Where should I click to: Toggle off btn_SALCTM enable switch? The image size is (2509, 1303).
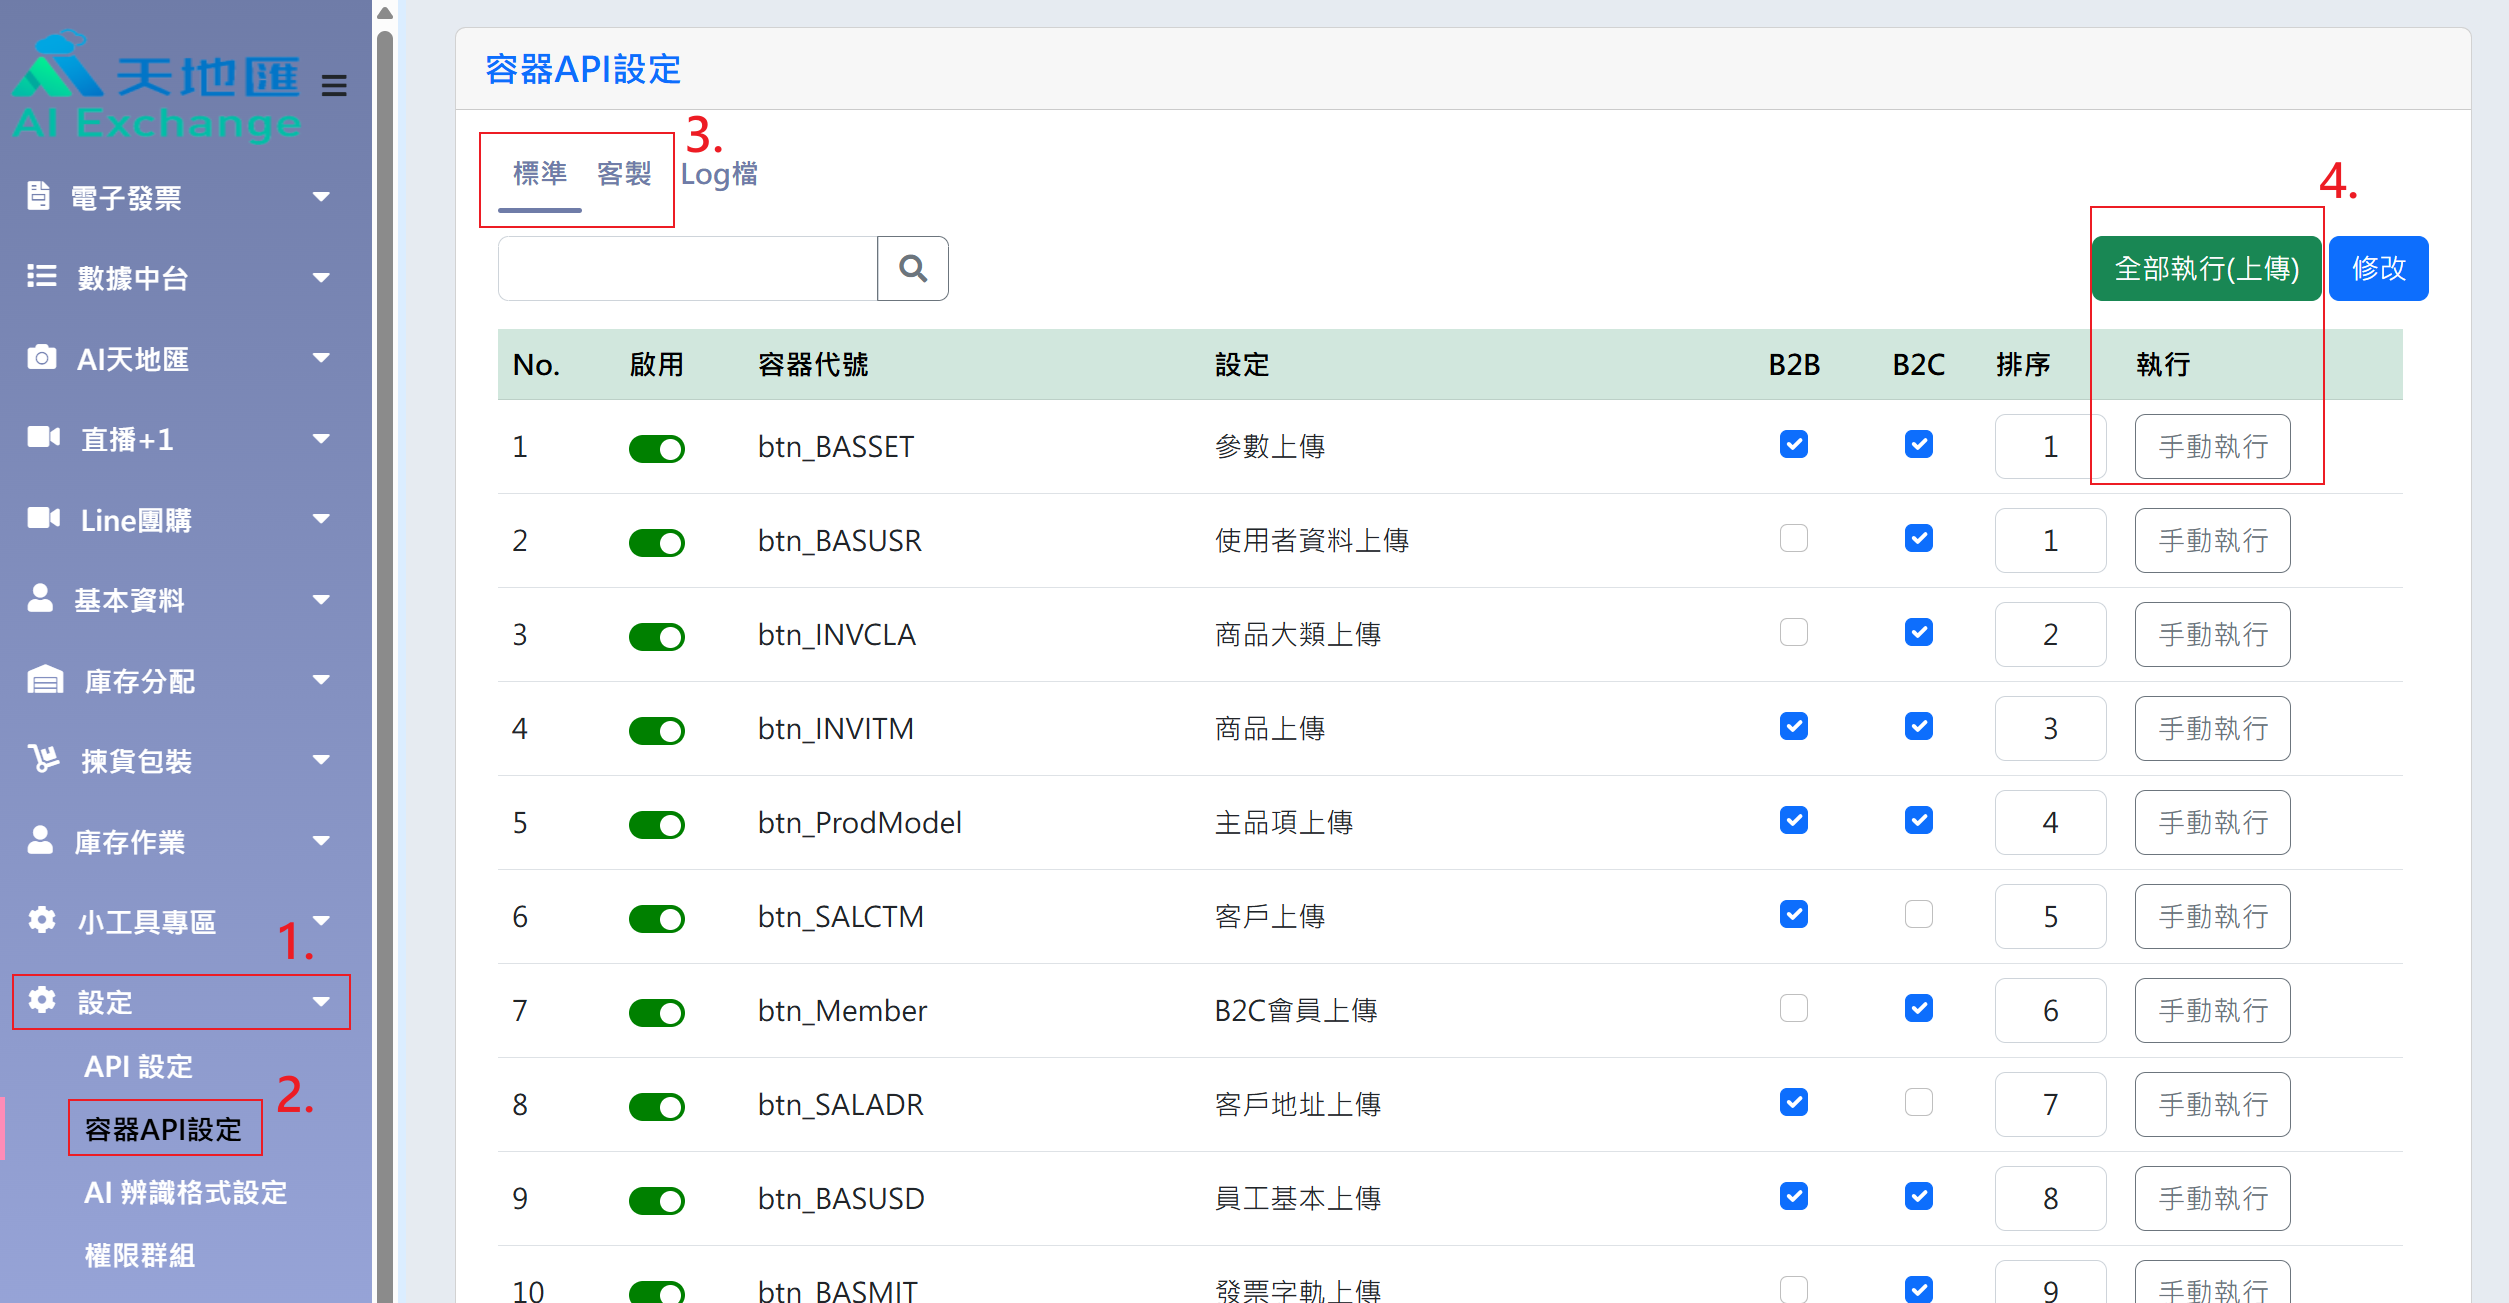tap(656, 918)
